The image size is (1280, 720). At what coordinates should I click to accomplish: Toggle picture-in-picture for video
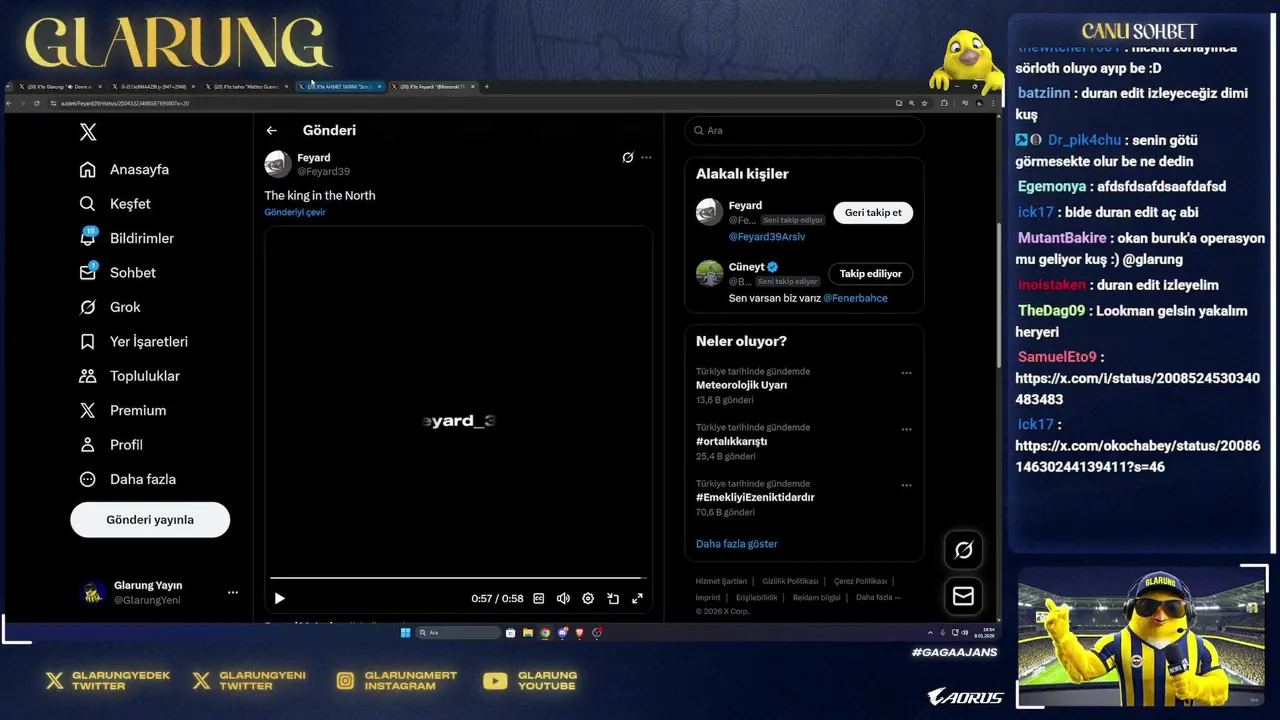click(613, 598)
